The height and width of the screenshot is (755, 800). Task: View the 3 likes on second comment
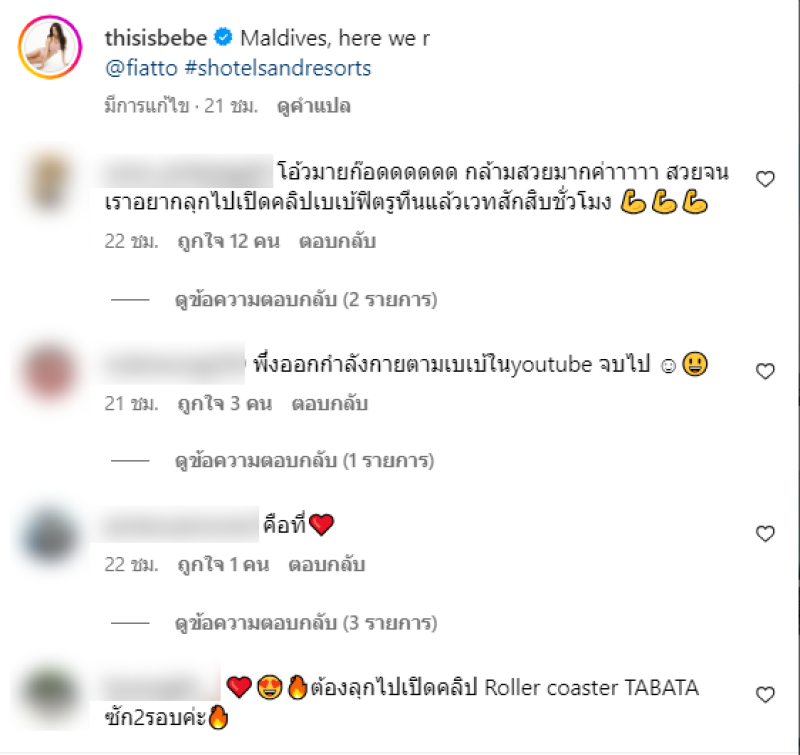click(224, 404)
